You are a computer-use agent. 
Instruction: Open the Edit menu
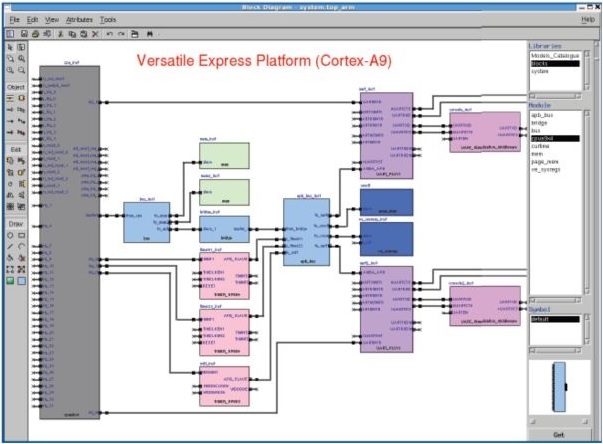click(32, 20)
